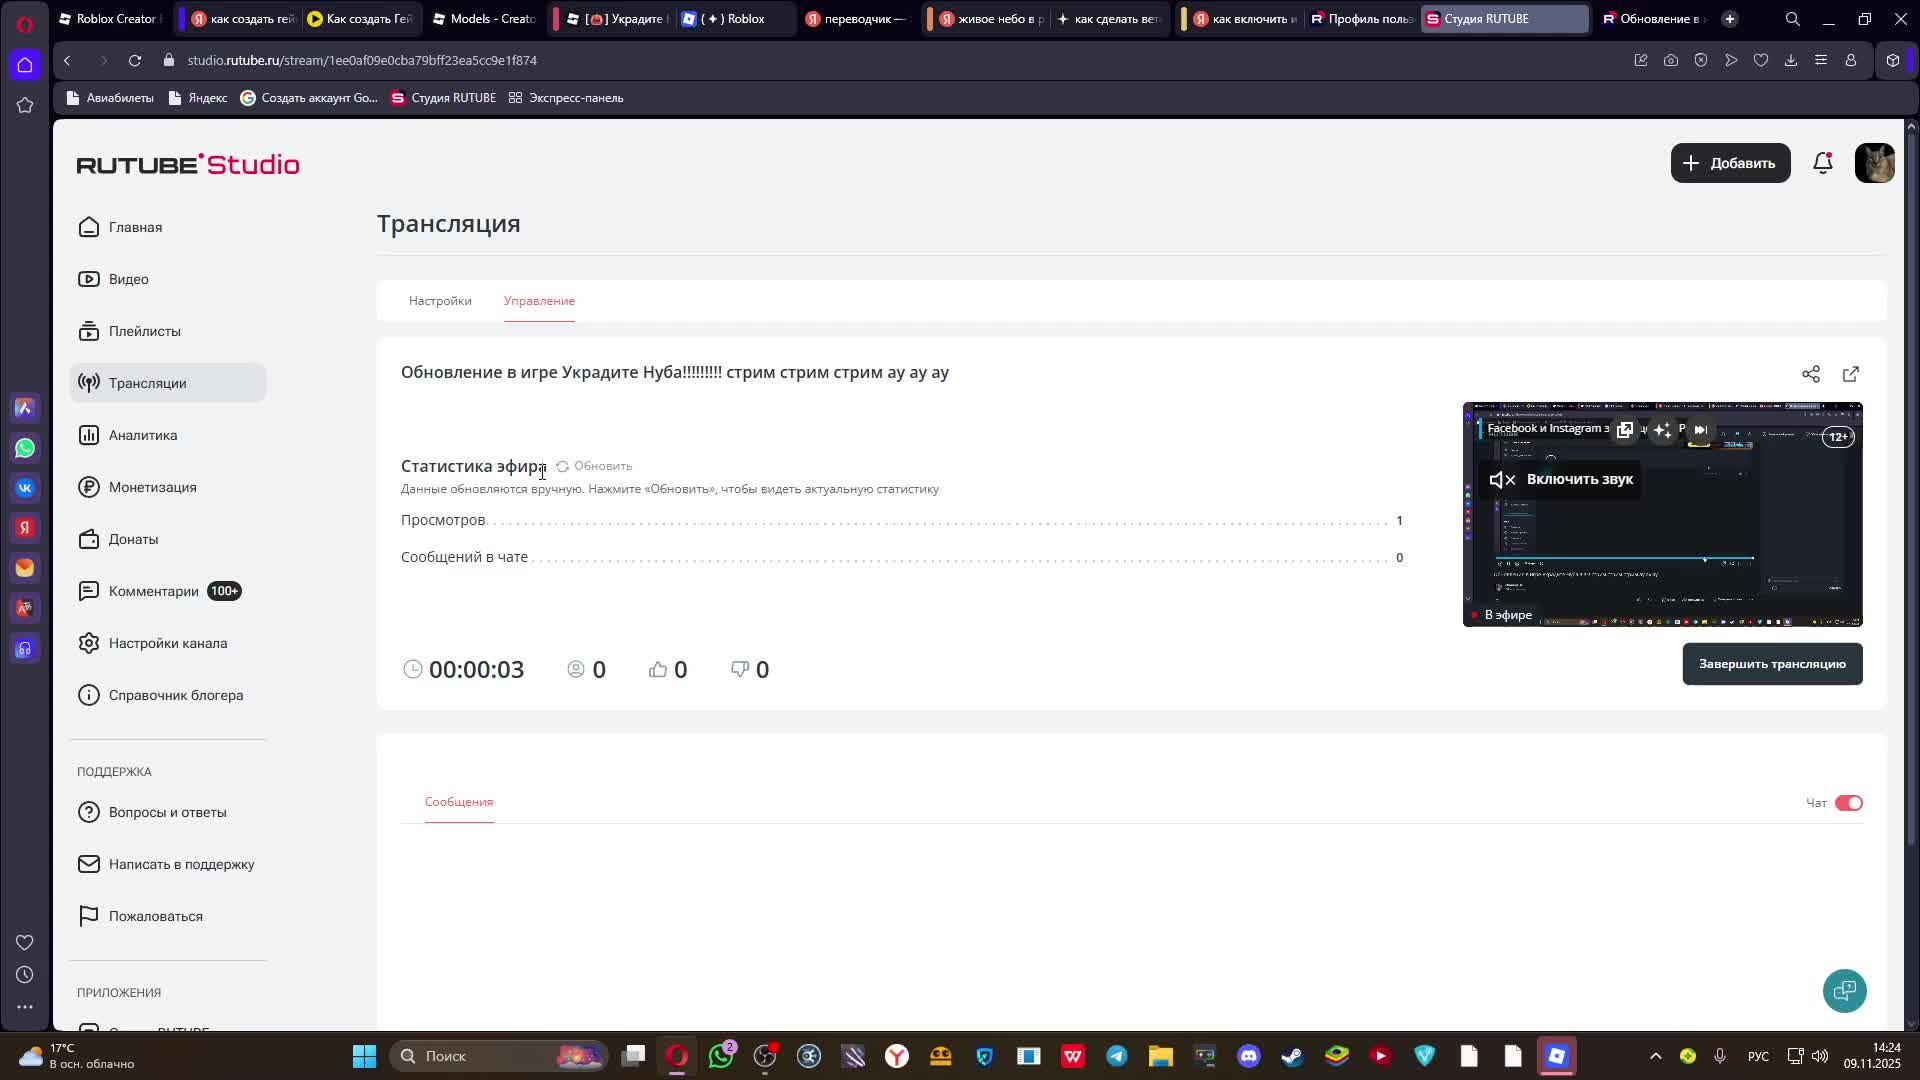The image size is (1920, 1080).
Task: Open Аналитика in the sidebar
Action: pos(143,435)
